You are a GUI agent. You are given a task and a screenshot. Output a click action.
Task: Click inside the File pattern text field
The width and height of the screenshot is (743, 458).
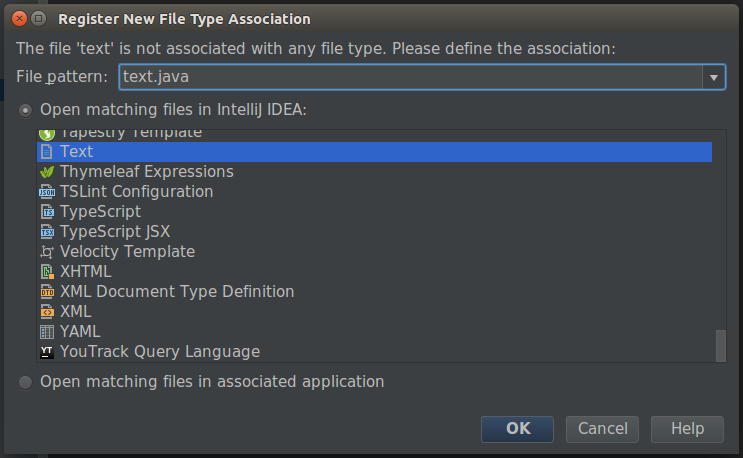400,77
